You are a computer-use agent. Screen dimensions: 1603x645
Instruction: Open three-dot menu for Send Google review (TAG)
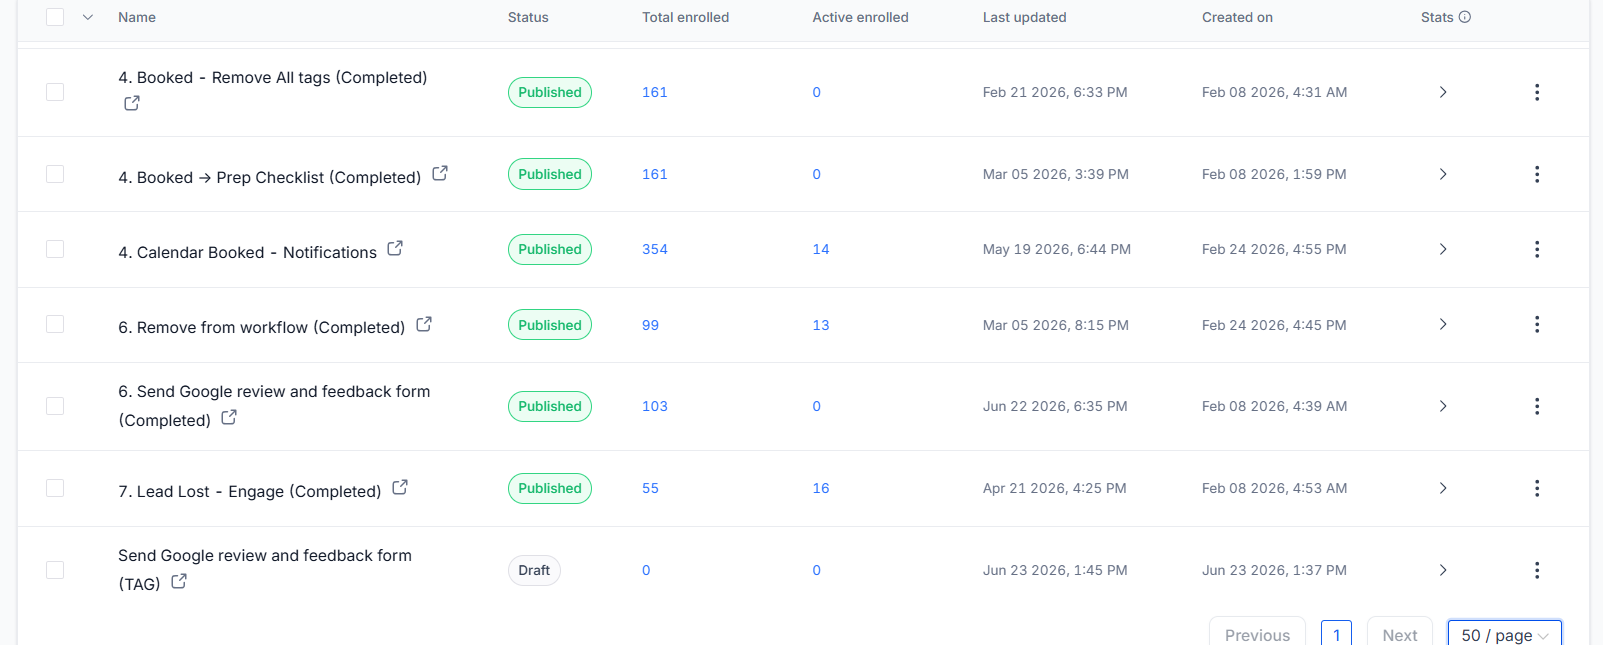[1537, 570]
